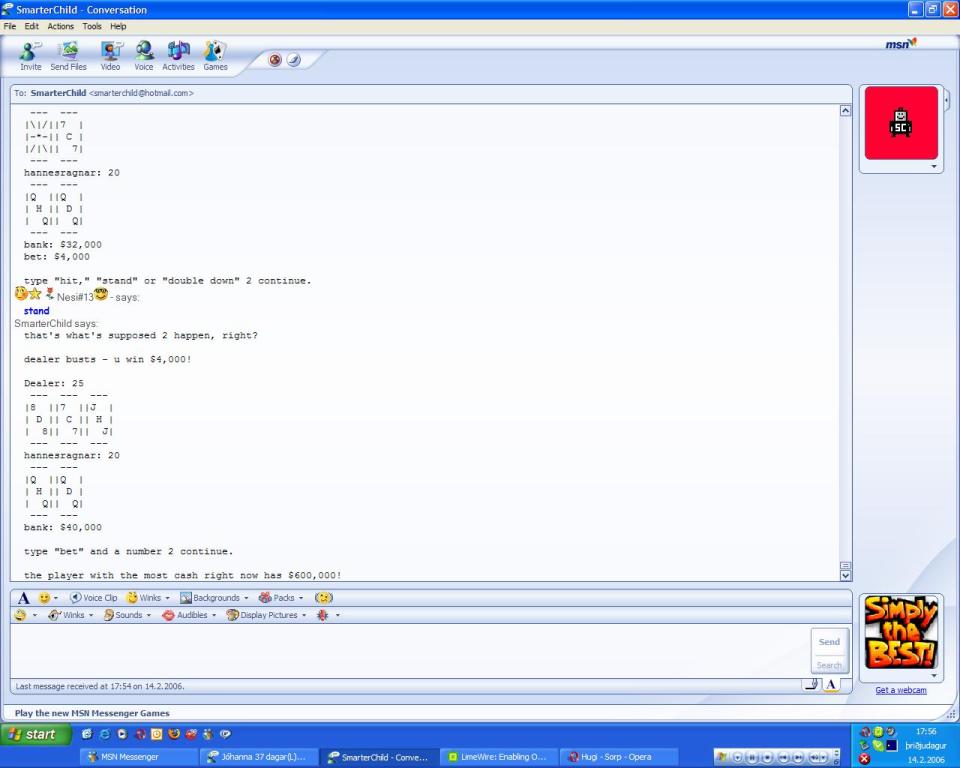Open the eye Winks dropdown in second row
This screenshot has height=768, width=960.
(70, 615)
